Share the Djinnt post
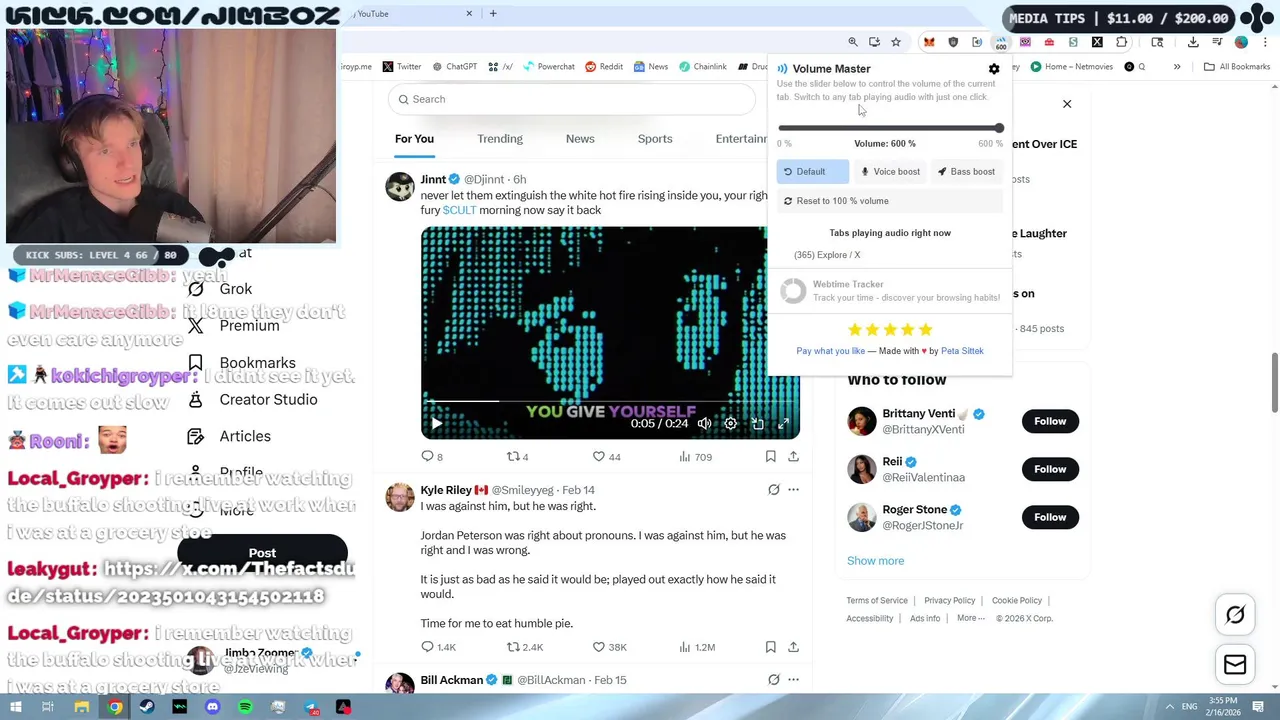Screen dimensions: 1280x720 [793, 457]
